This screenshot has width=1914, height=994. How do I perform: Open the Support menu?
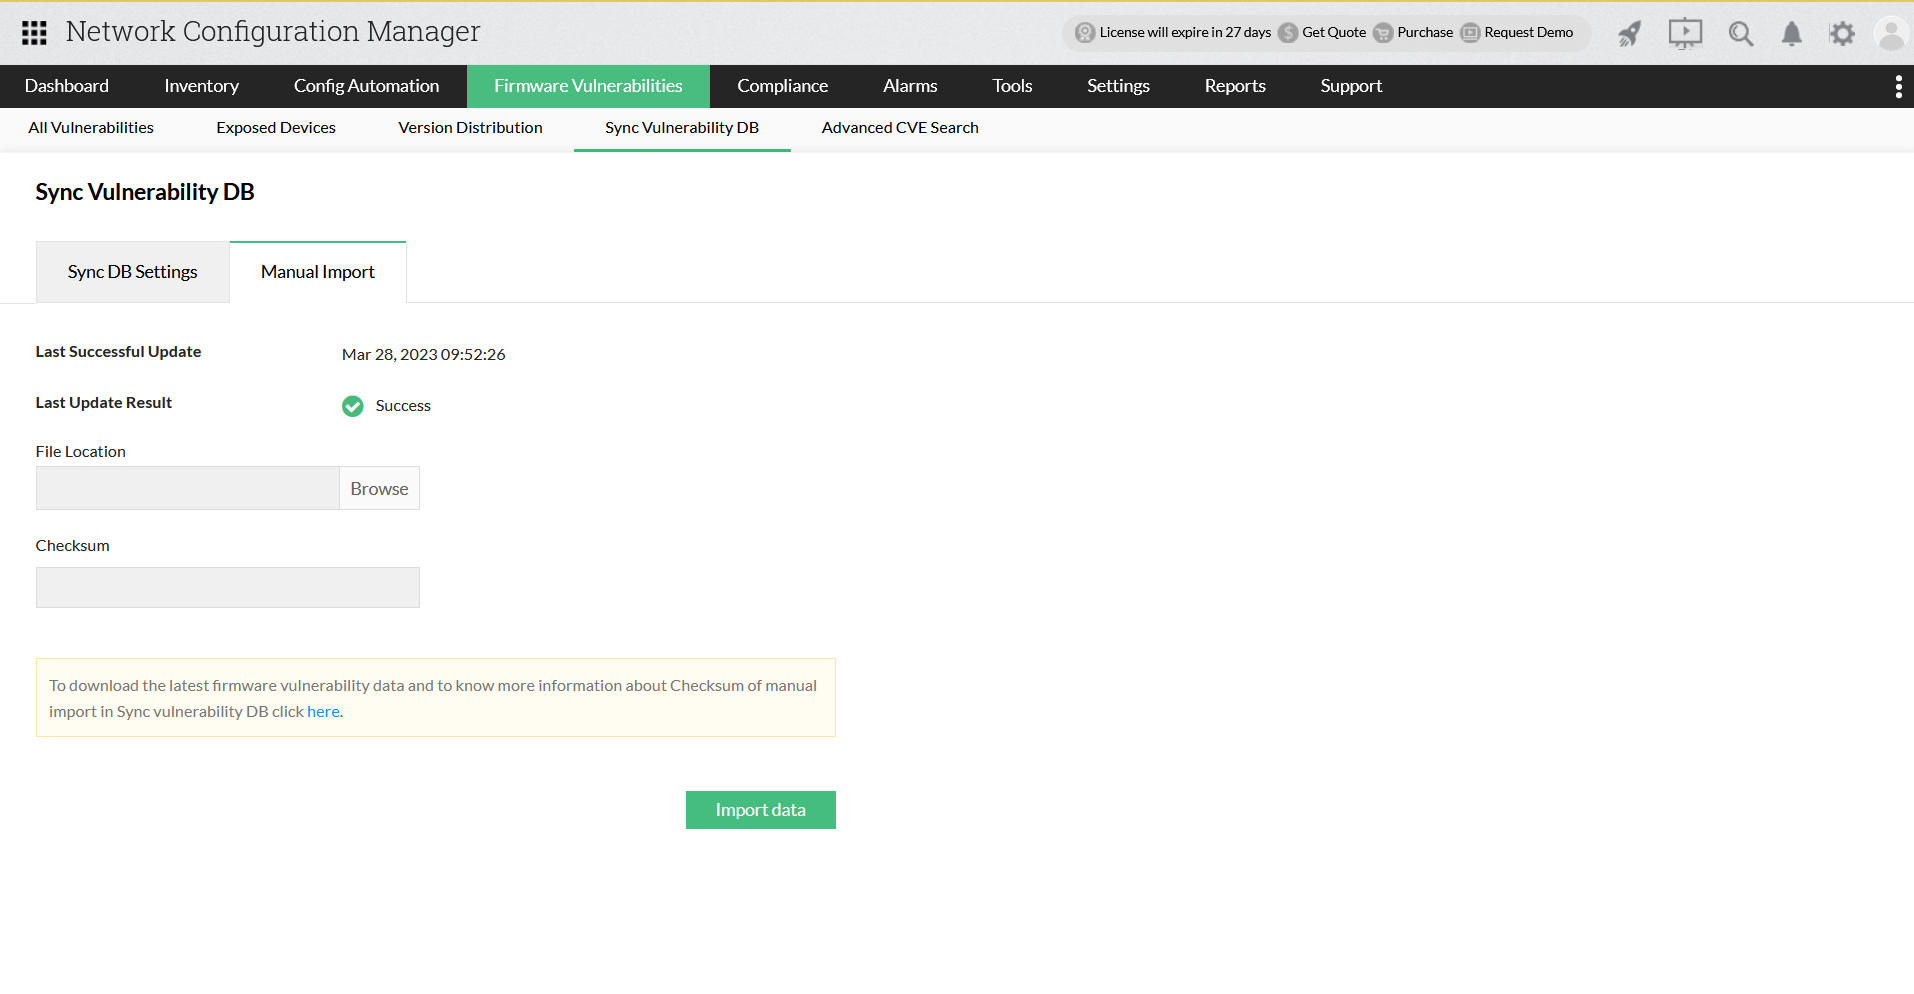[1351, 86]
